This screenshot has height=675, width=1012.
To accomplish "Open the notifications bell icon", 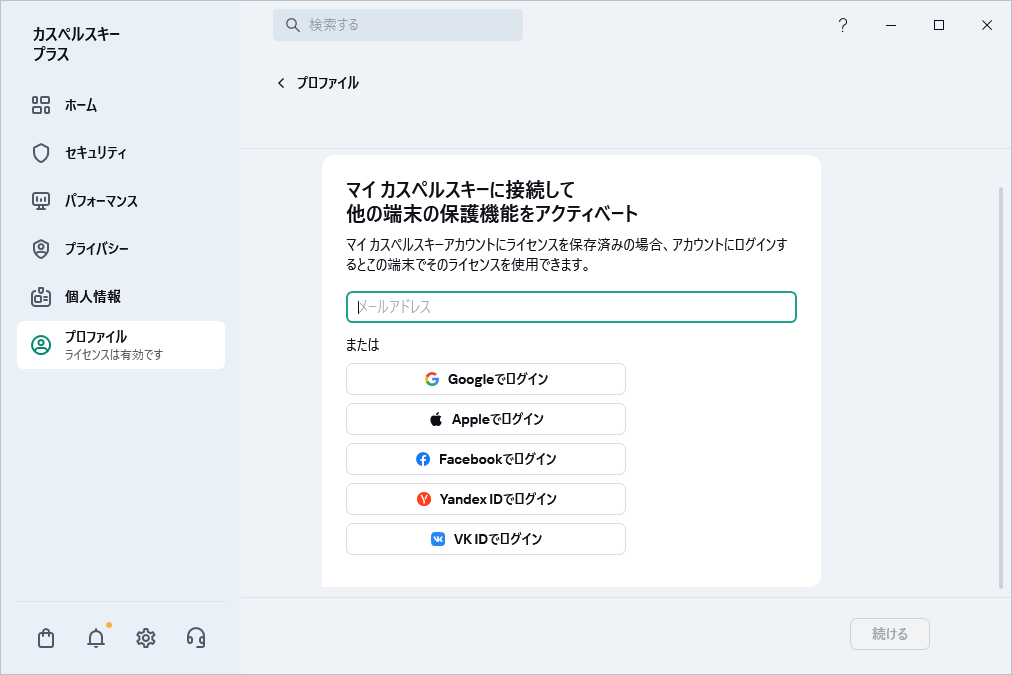I will [x=96, y=638].
